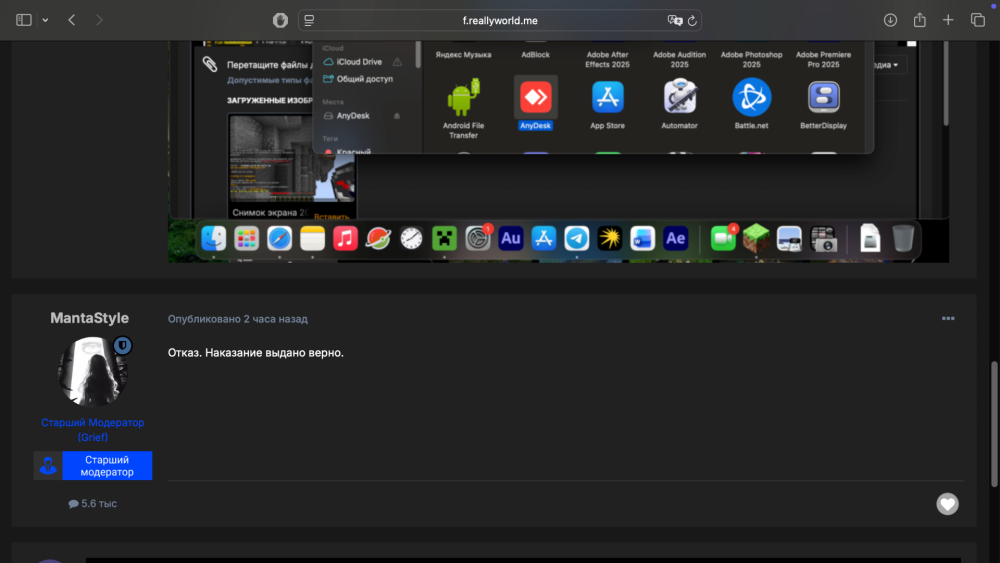The height and width of the screenshot is (563, 1000).
Task: Click the blue Старший модератор rank badge
Action: [93, 465]
